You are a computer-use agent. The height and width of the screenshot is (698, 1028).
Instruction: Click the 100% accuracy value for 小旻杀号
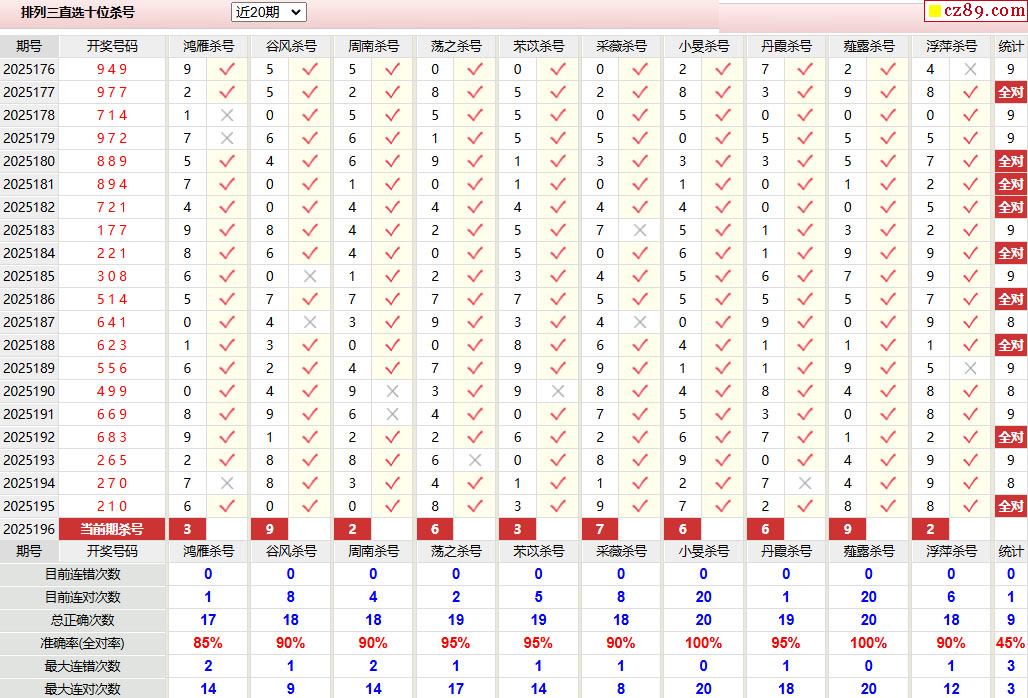[x=703, y=643]
